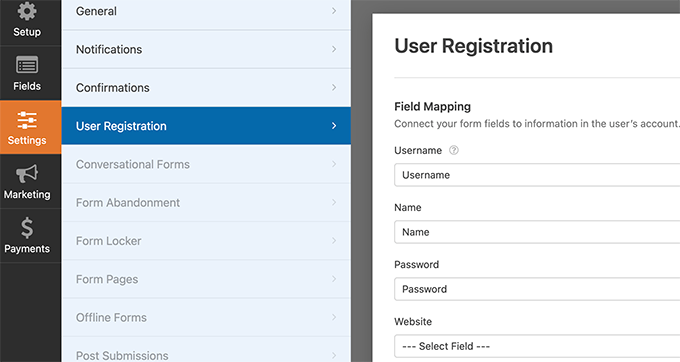Open the Setup gear icon

coord(27,11)
